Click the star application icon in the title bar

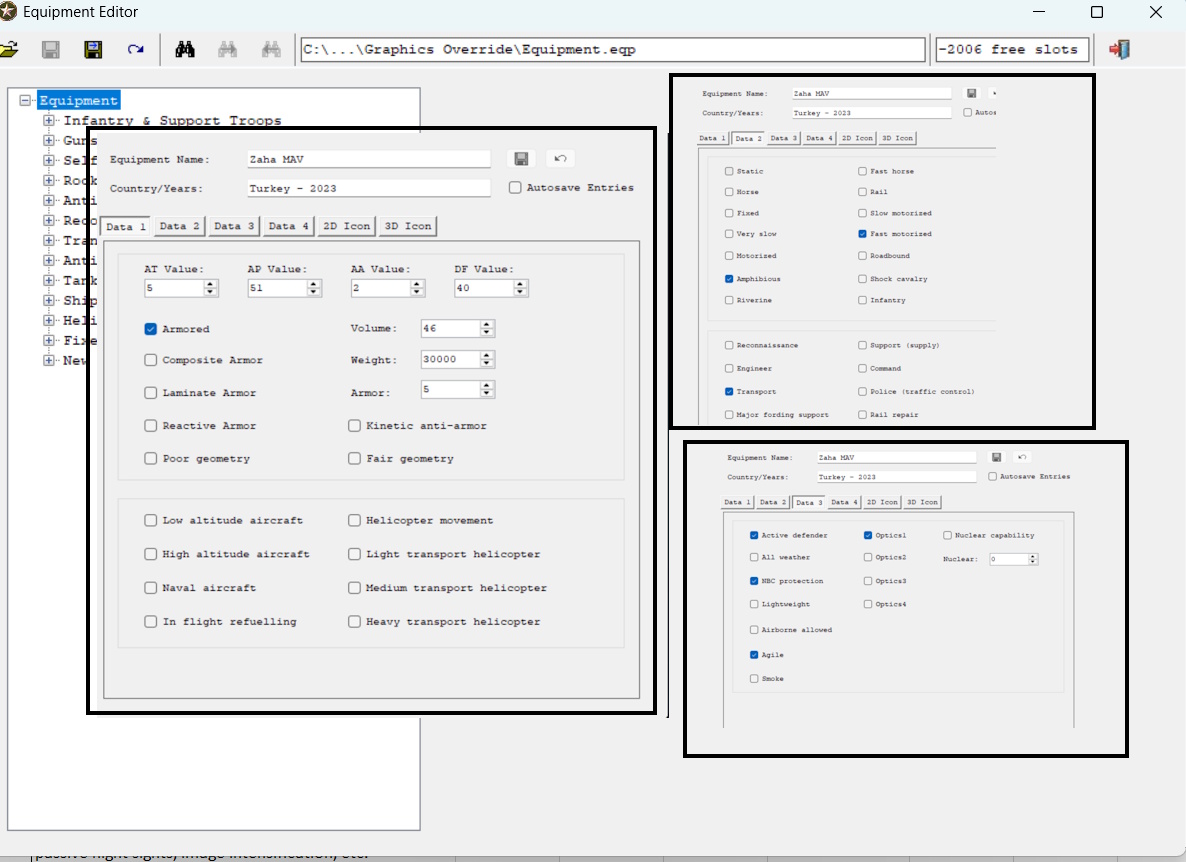coord(8,11)
